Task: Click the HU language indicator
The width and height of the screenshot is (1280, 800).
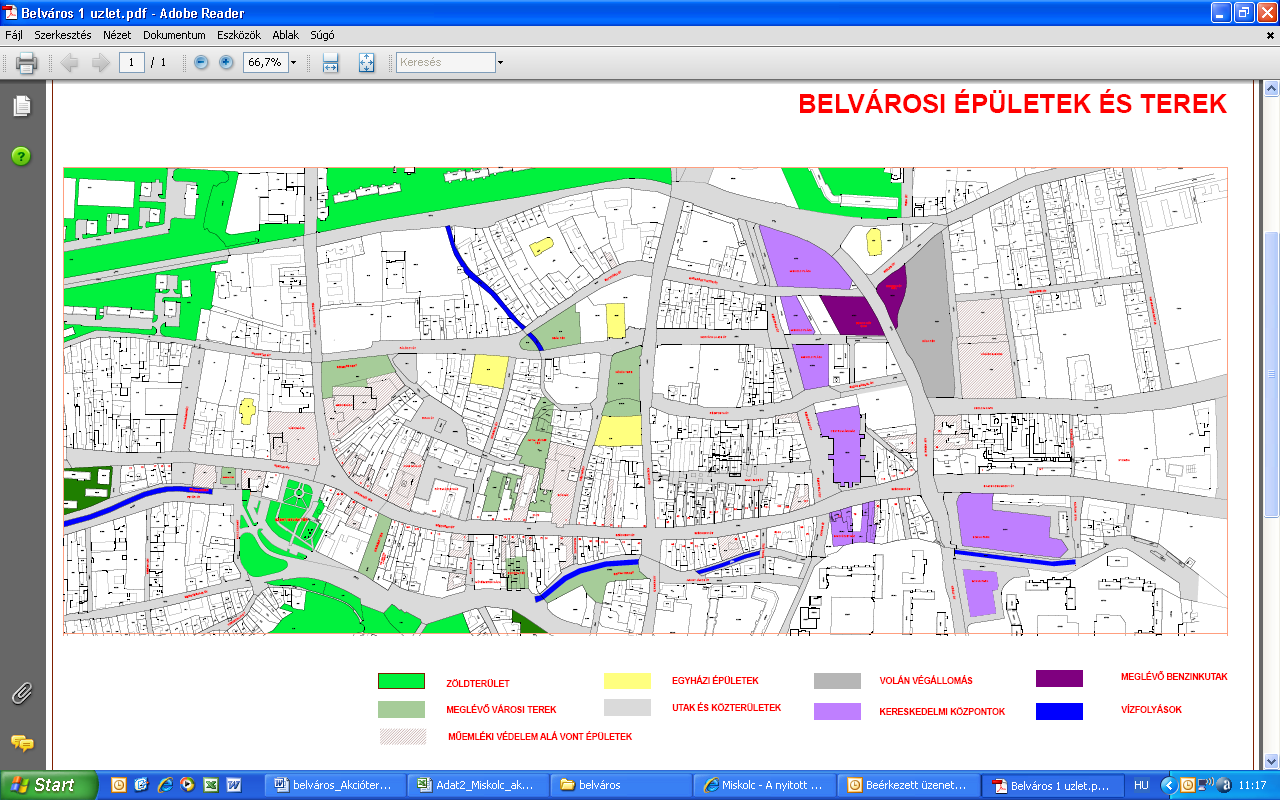Action: pos(1142,785)
